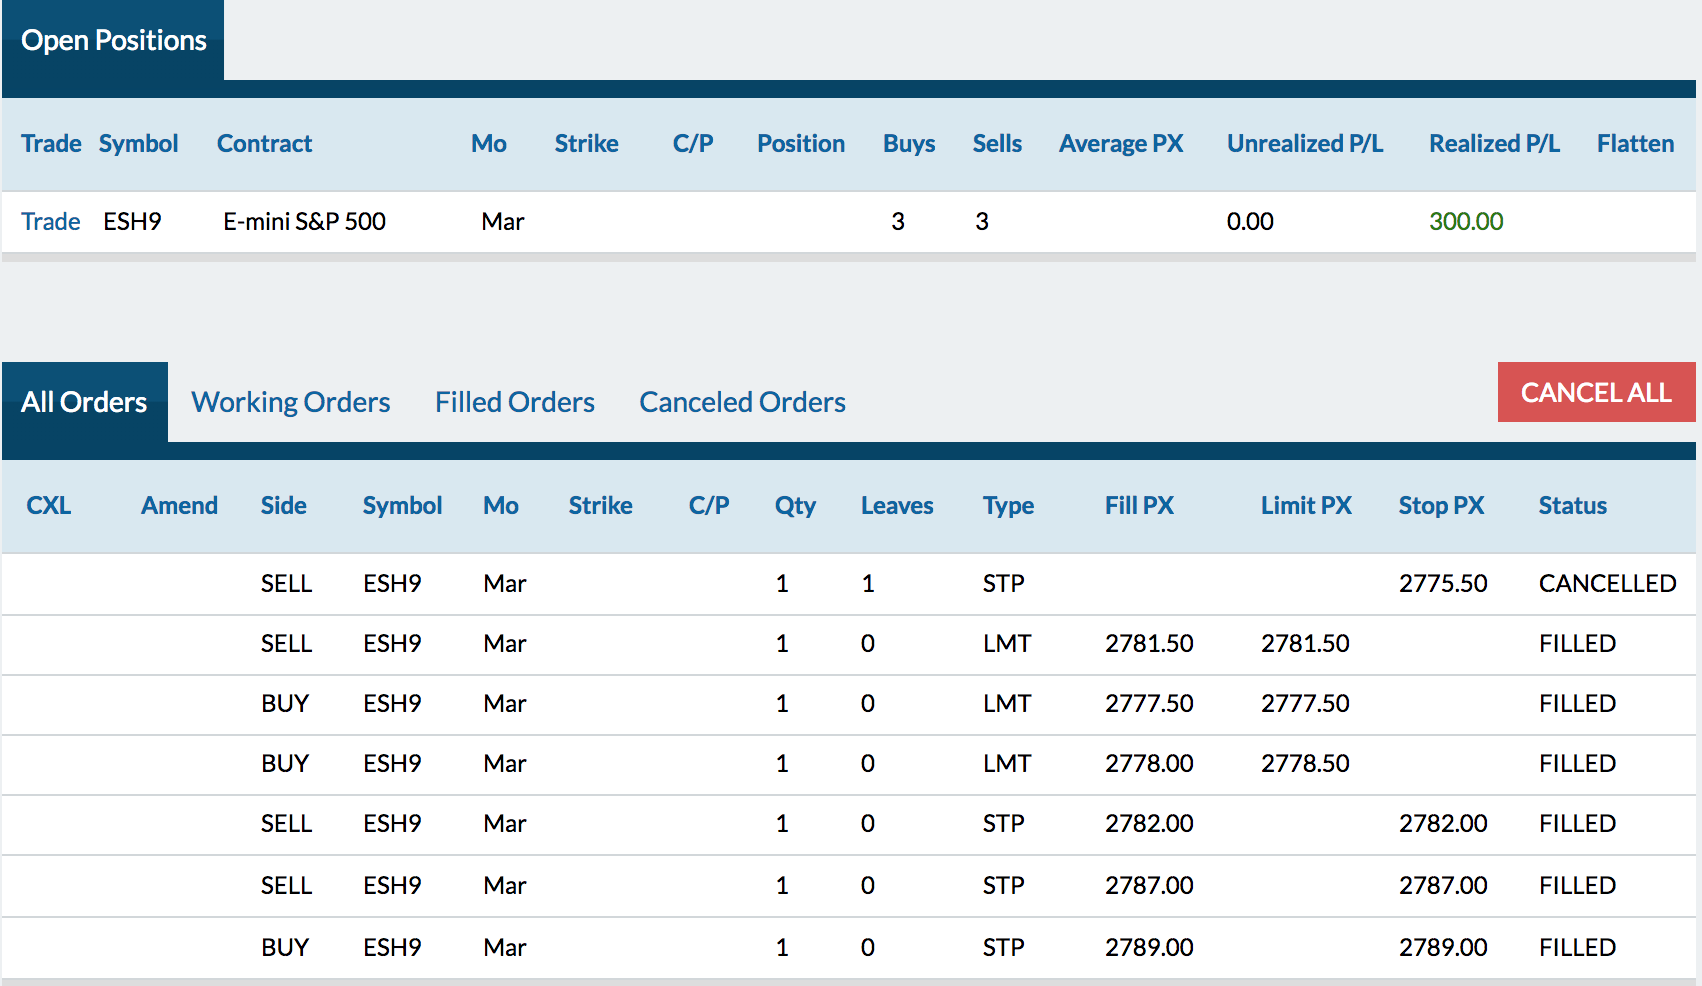This screenshot has height=986, width=1702.
Task: Click the Contract column header
Action: [265, 144]
